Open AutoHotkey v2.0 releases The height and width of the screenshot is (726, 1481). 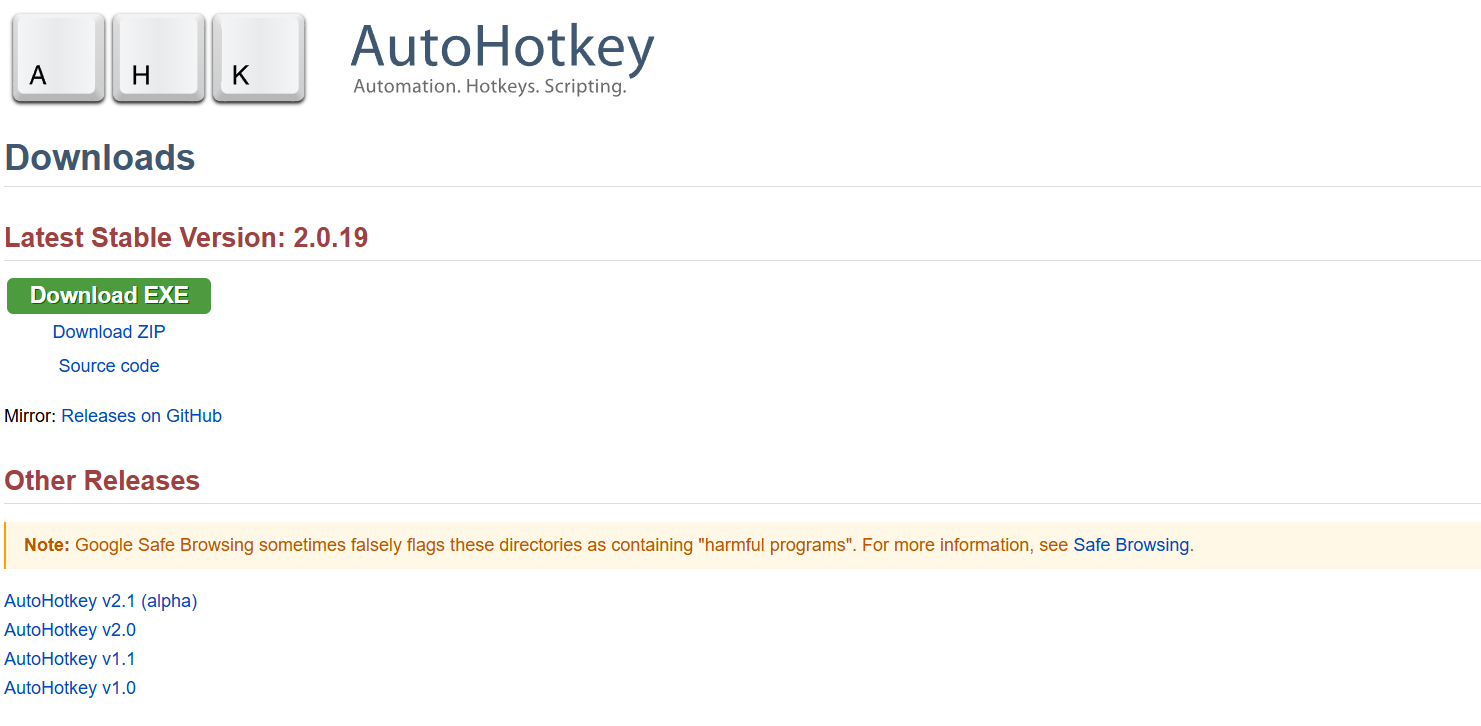(69, 630)
